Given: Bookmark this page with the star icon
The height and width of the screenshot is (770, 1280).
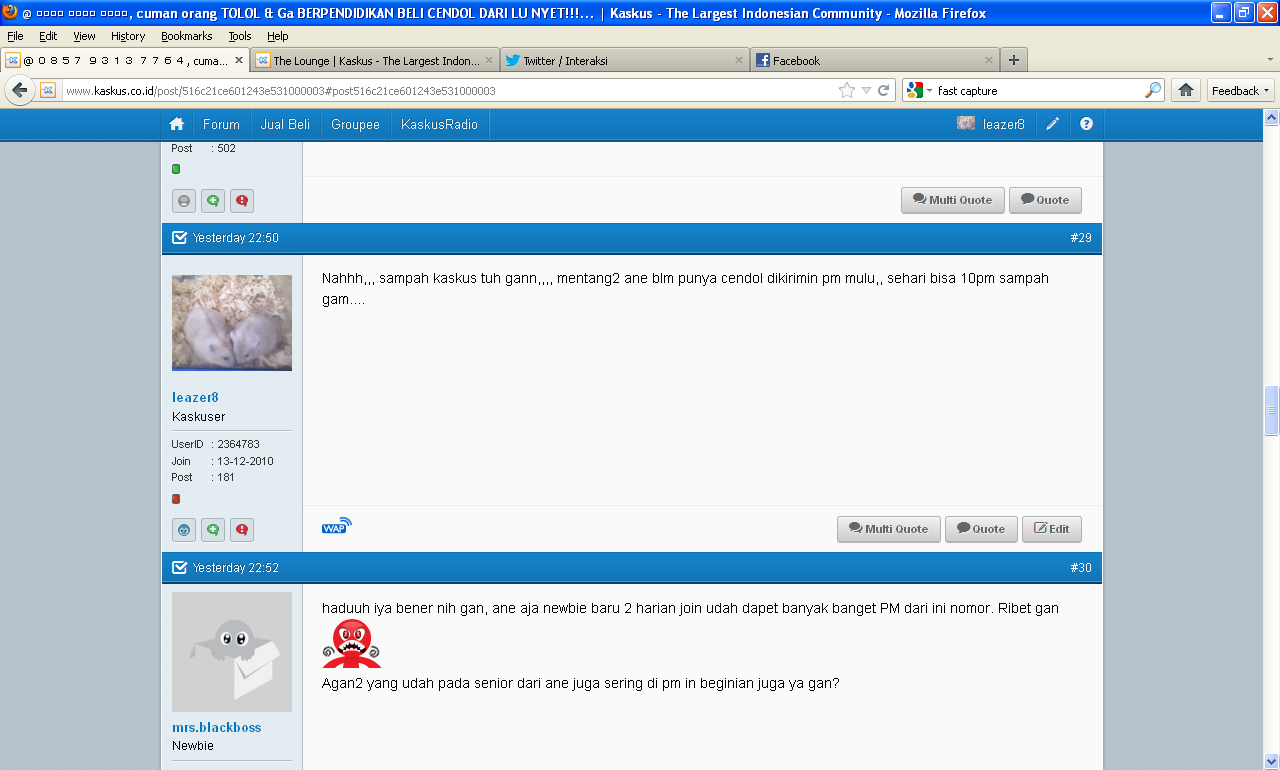Looking at the screenshot, I should [x=847, y=90].
